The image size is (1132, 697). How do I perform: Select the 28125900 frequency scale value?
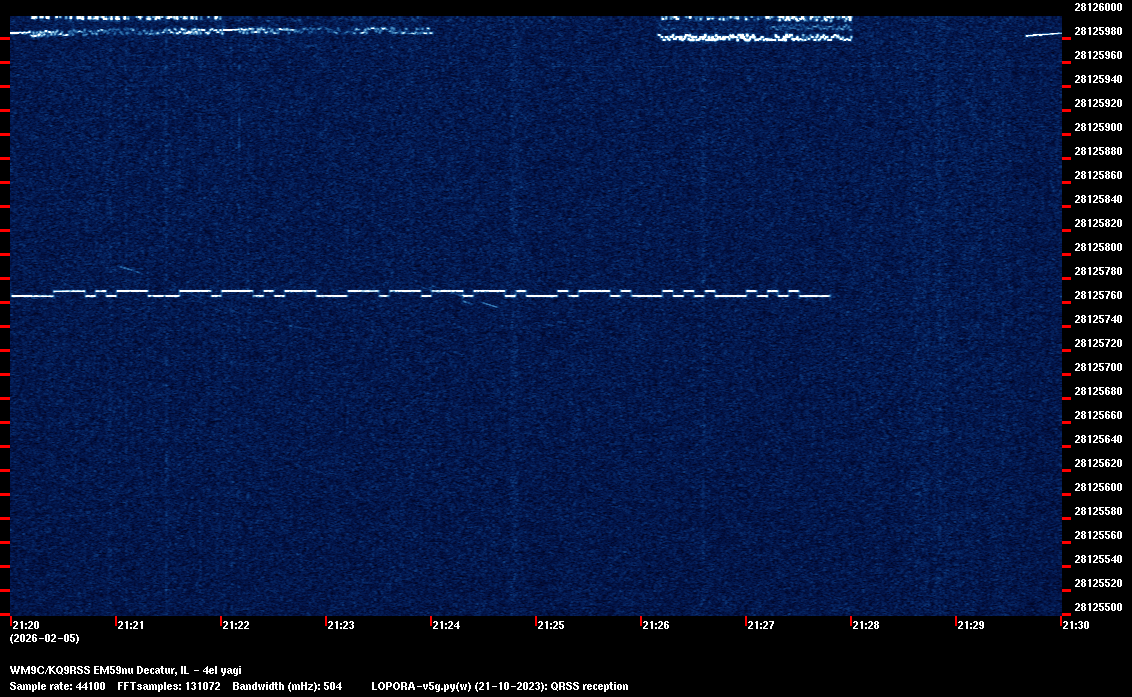coord(1097,127)
